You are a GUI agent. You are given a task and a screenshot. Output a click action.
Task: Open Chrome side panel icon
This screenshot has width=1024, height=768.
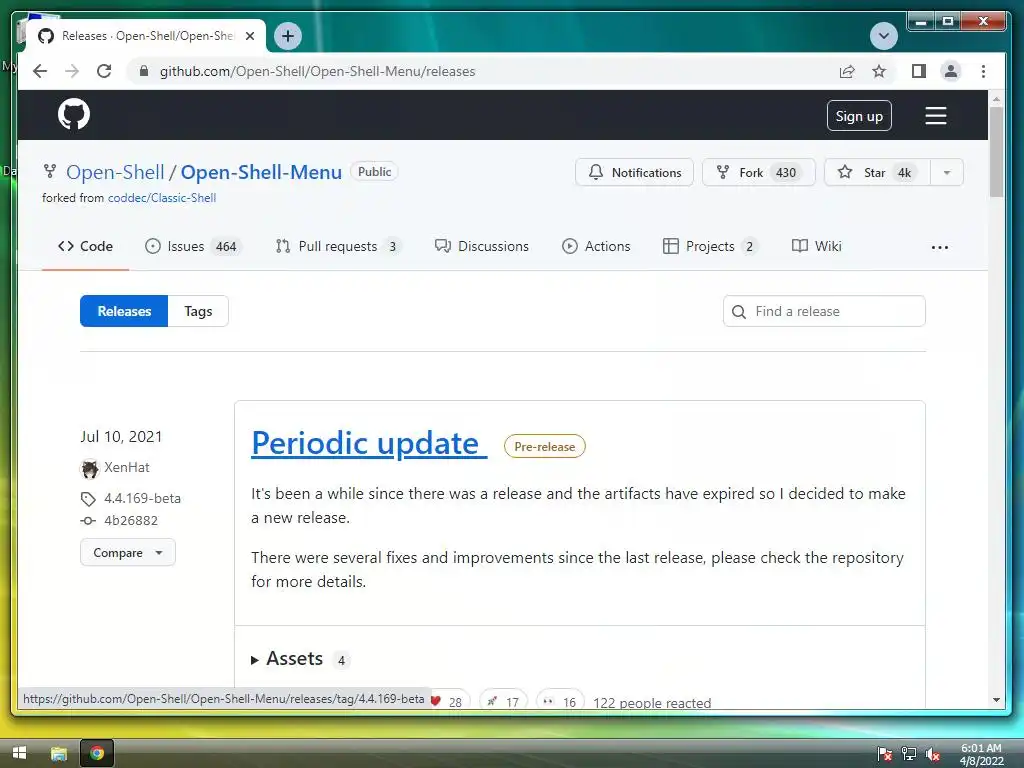click(x=918, y=71)
